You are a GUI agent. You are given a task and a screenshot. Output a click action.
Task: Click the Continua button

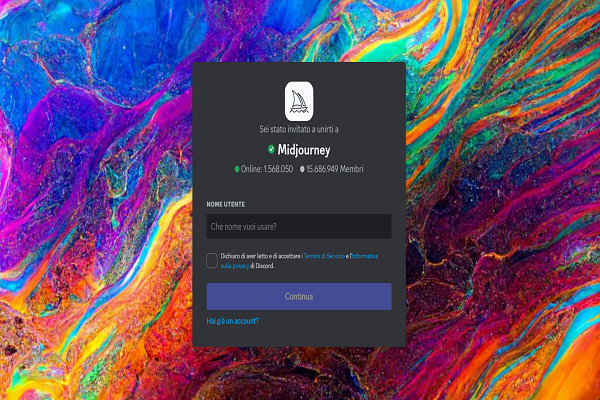[299, 296]
